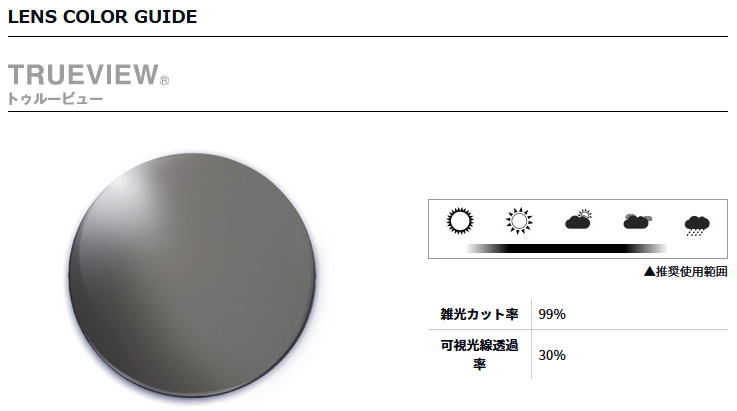This screenshot has width=737, height=411.
Task: Select the partly cloudy sun icon
Action: point(579,221)
